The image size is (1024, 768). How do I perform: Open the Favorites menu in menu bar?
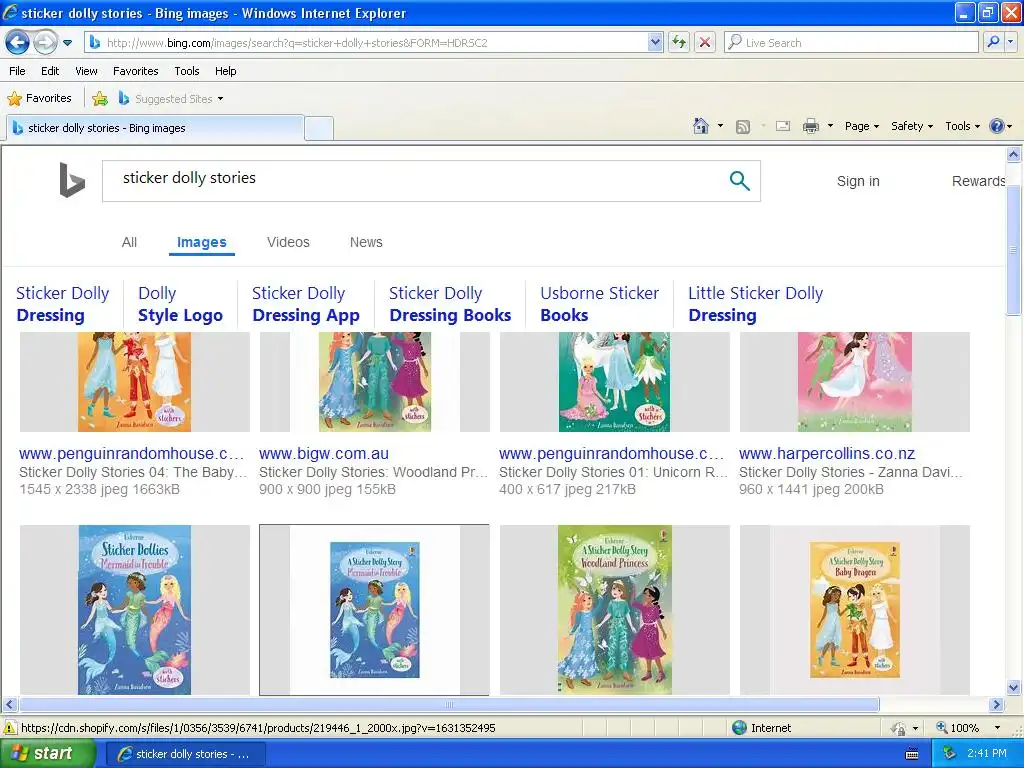(x=136, y=71)
